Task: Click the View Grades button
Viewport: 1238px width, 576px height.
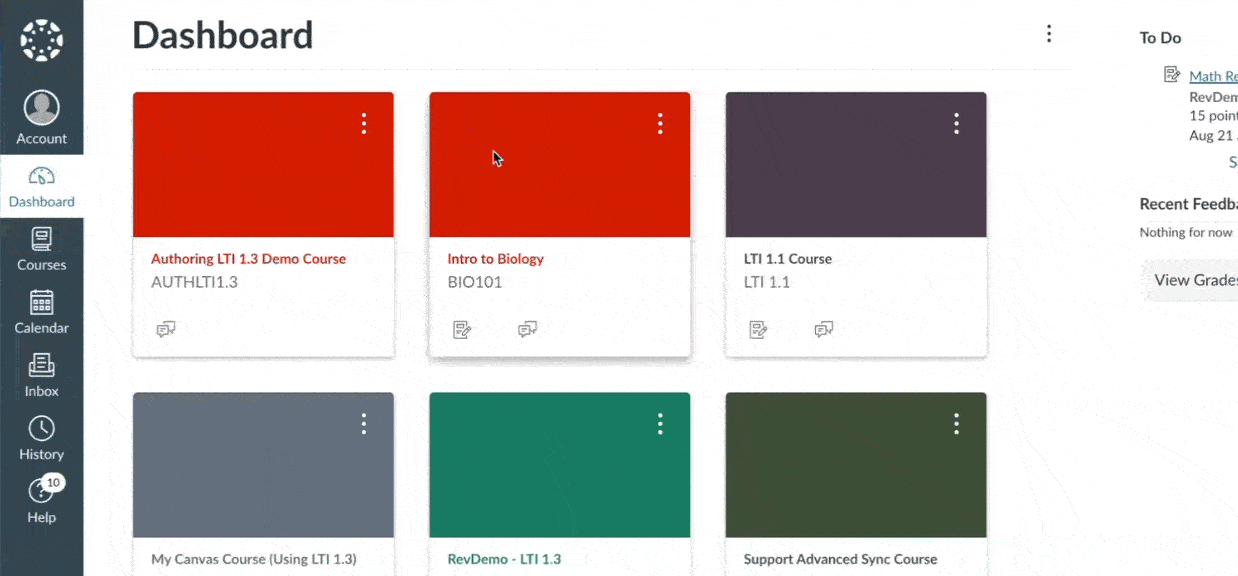Action: [x=1194, y=280]
